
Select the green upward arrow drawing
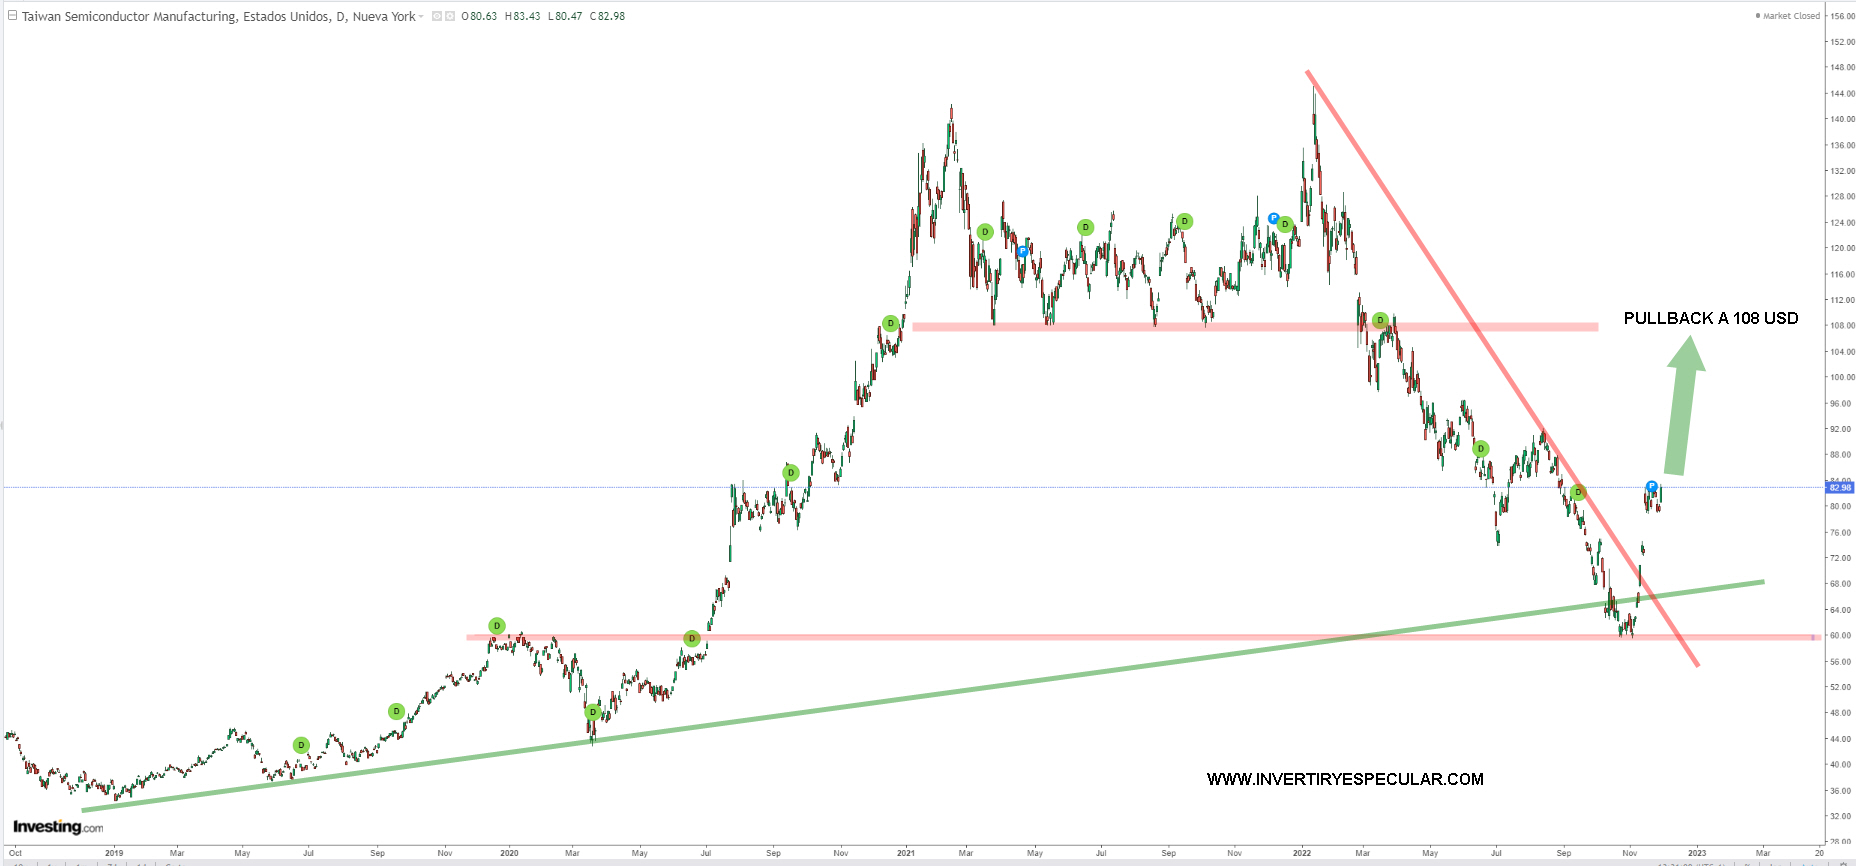click(1682, 405)
